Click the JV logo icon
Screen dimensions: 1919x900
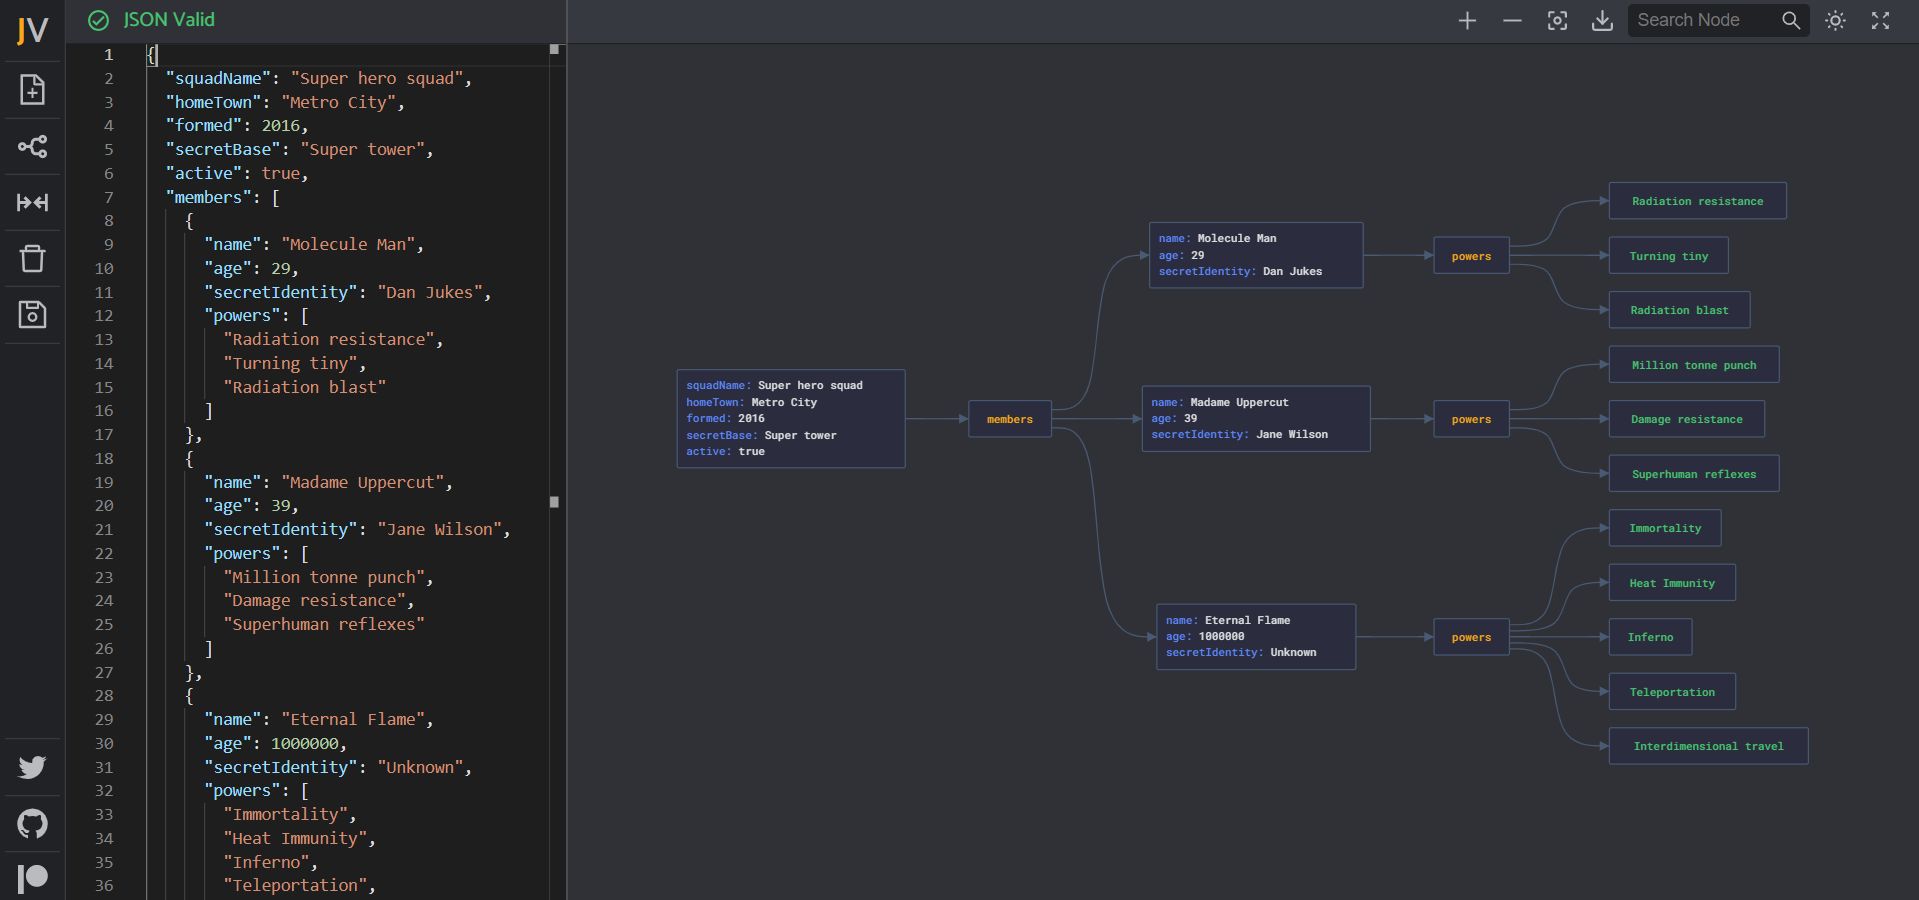(x=32, y=30)
